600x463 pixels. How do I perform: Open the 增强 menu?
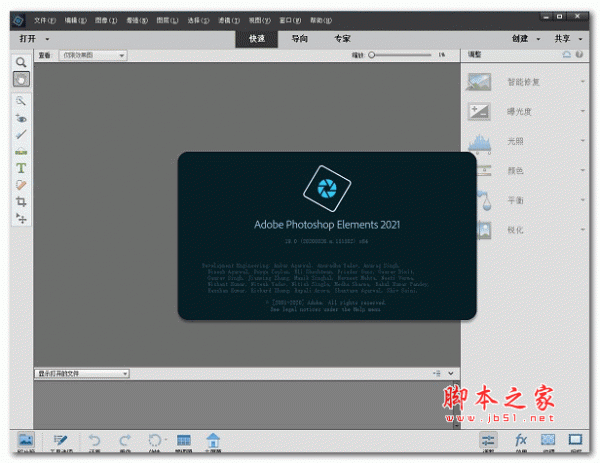[x=137, y=20]
